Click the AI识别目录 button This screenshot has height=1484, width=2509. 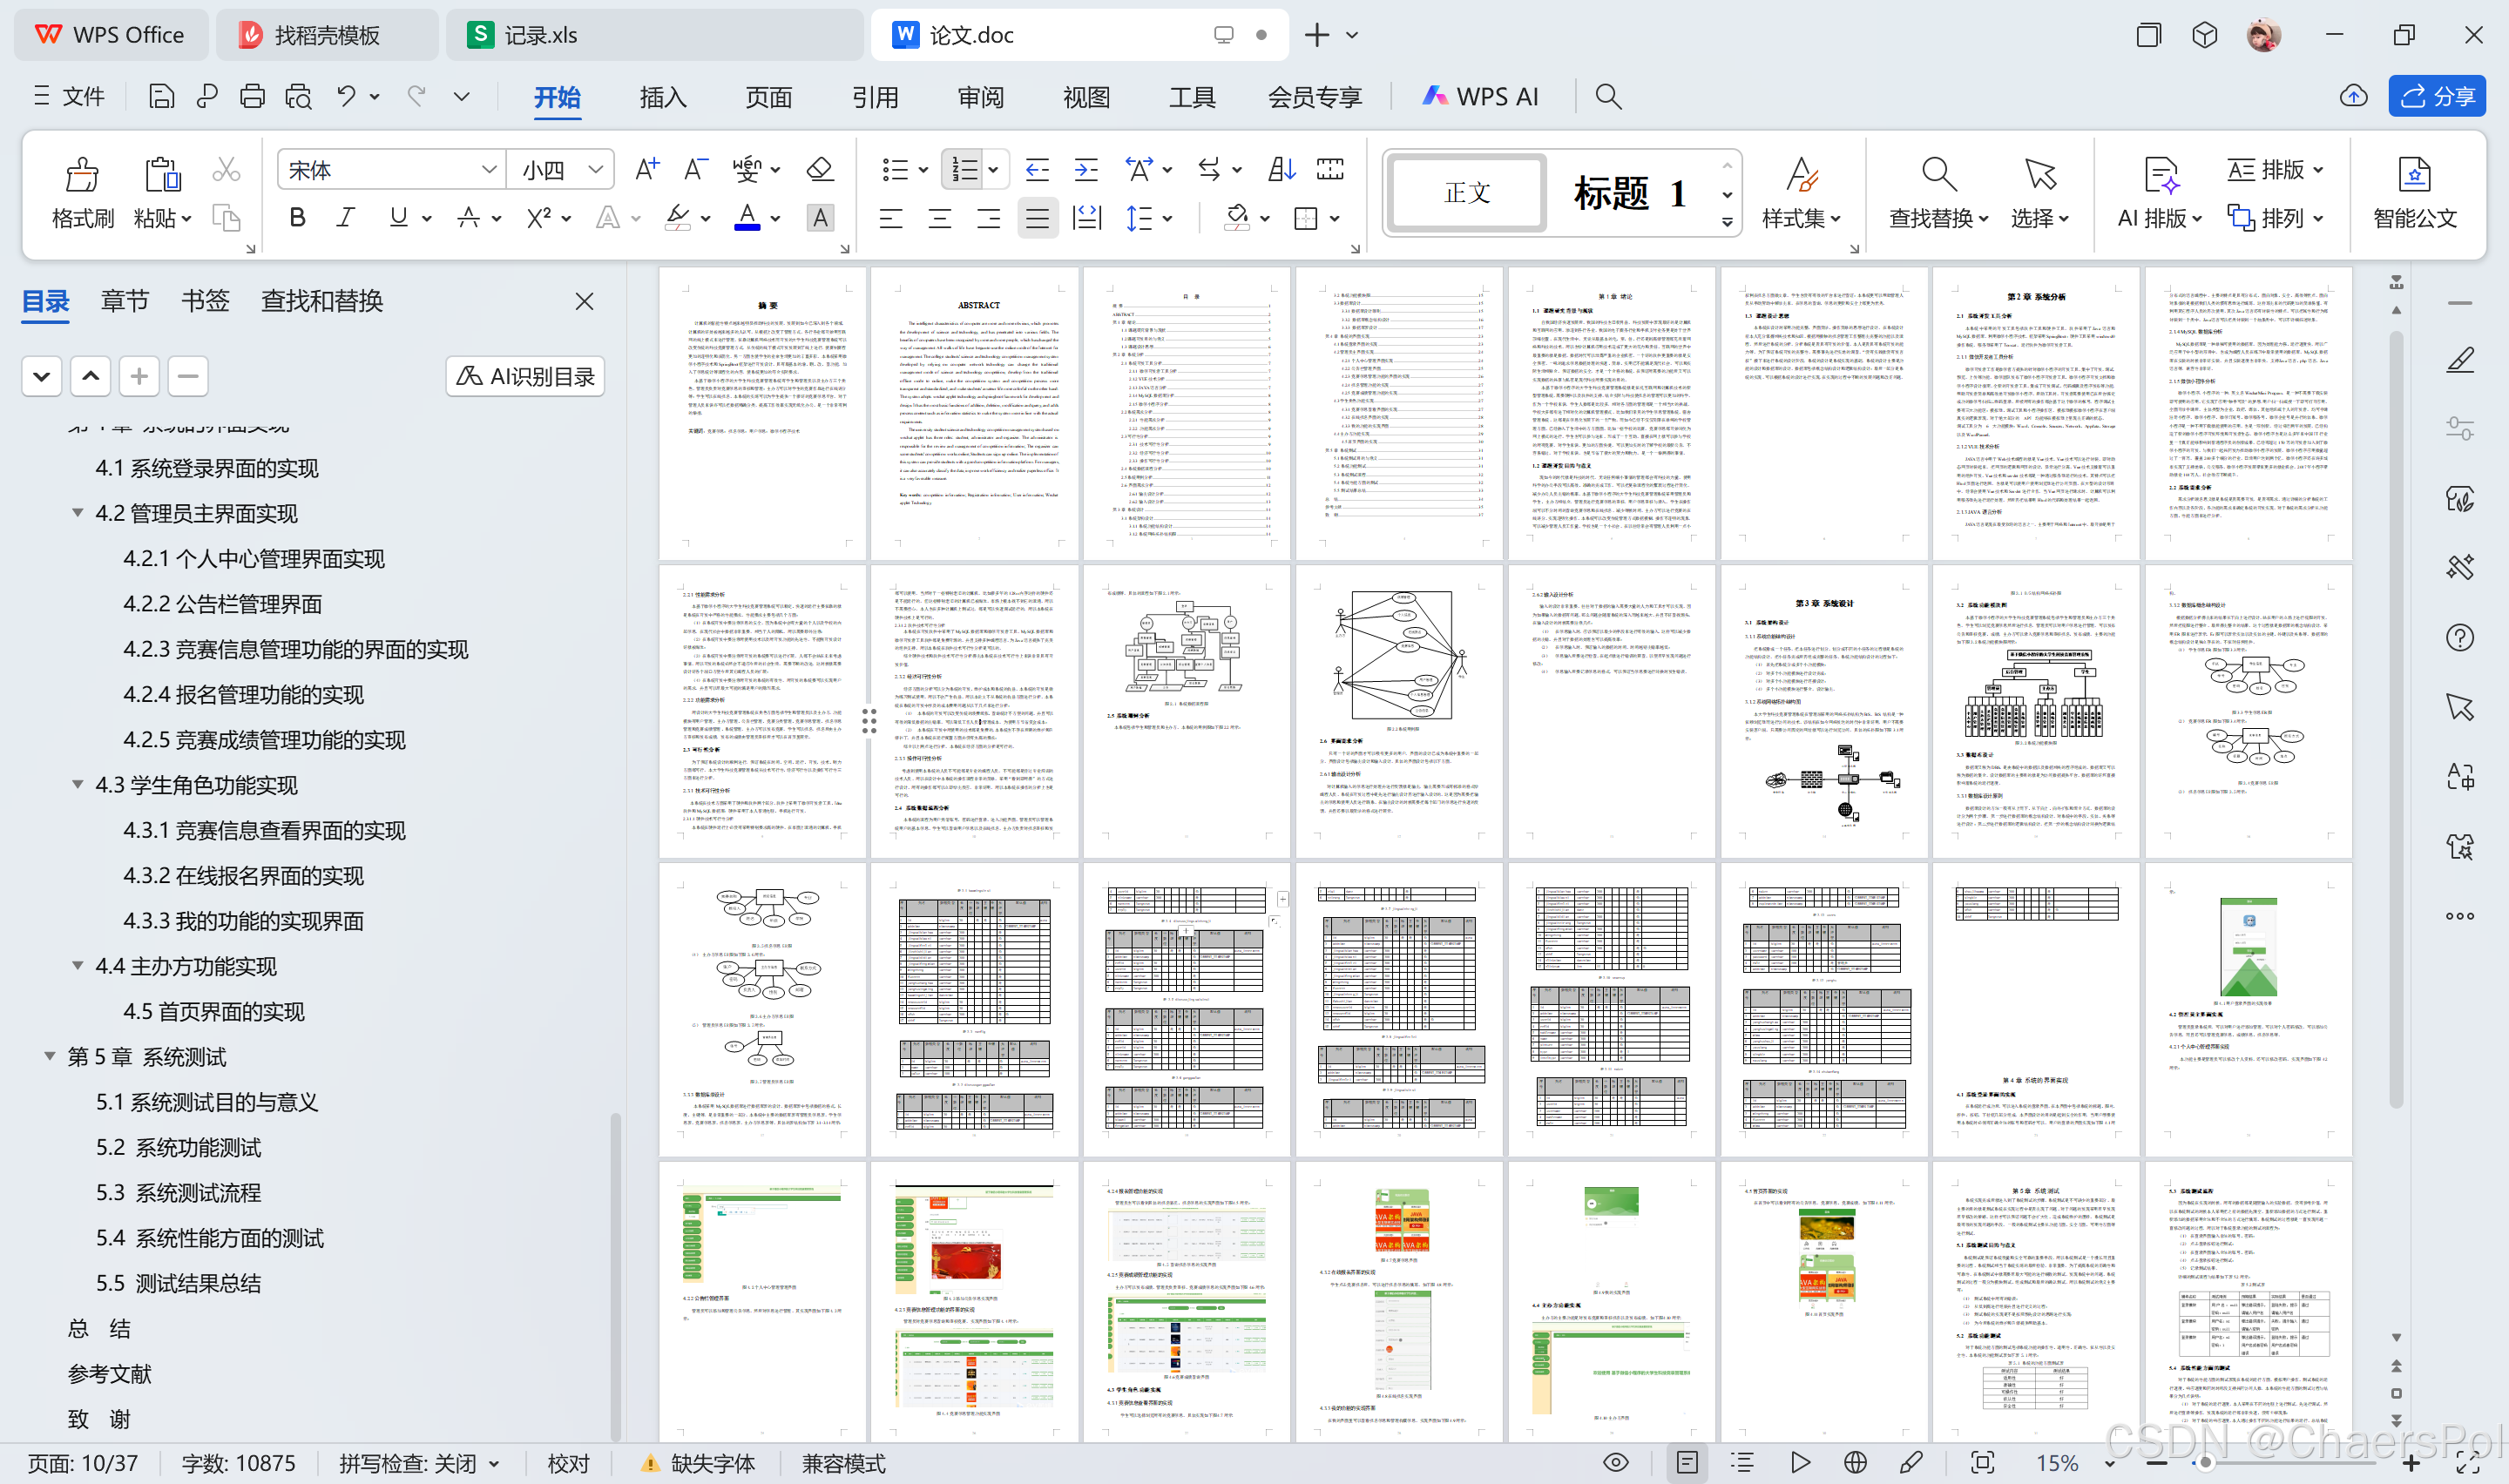[525, 376]
